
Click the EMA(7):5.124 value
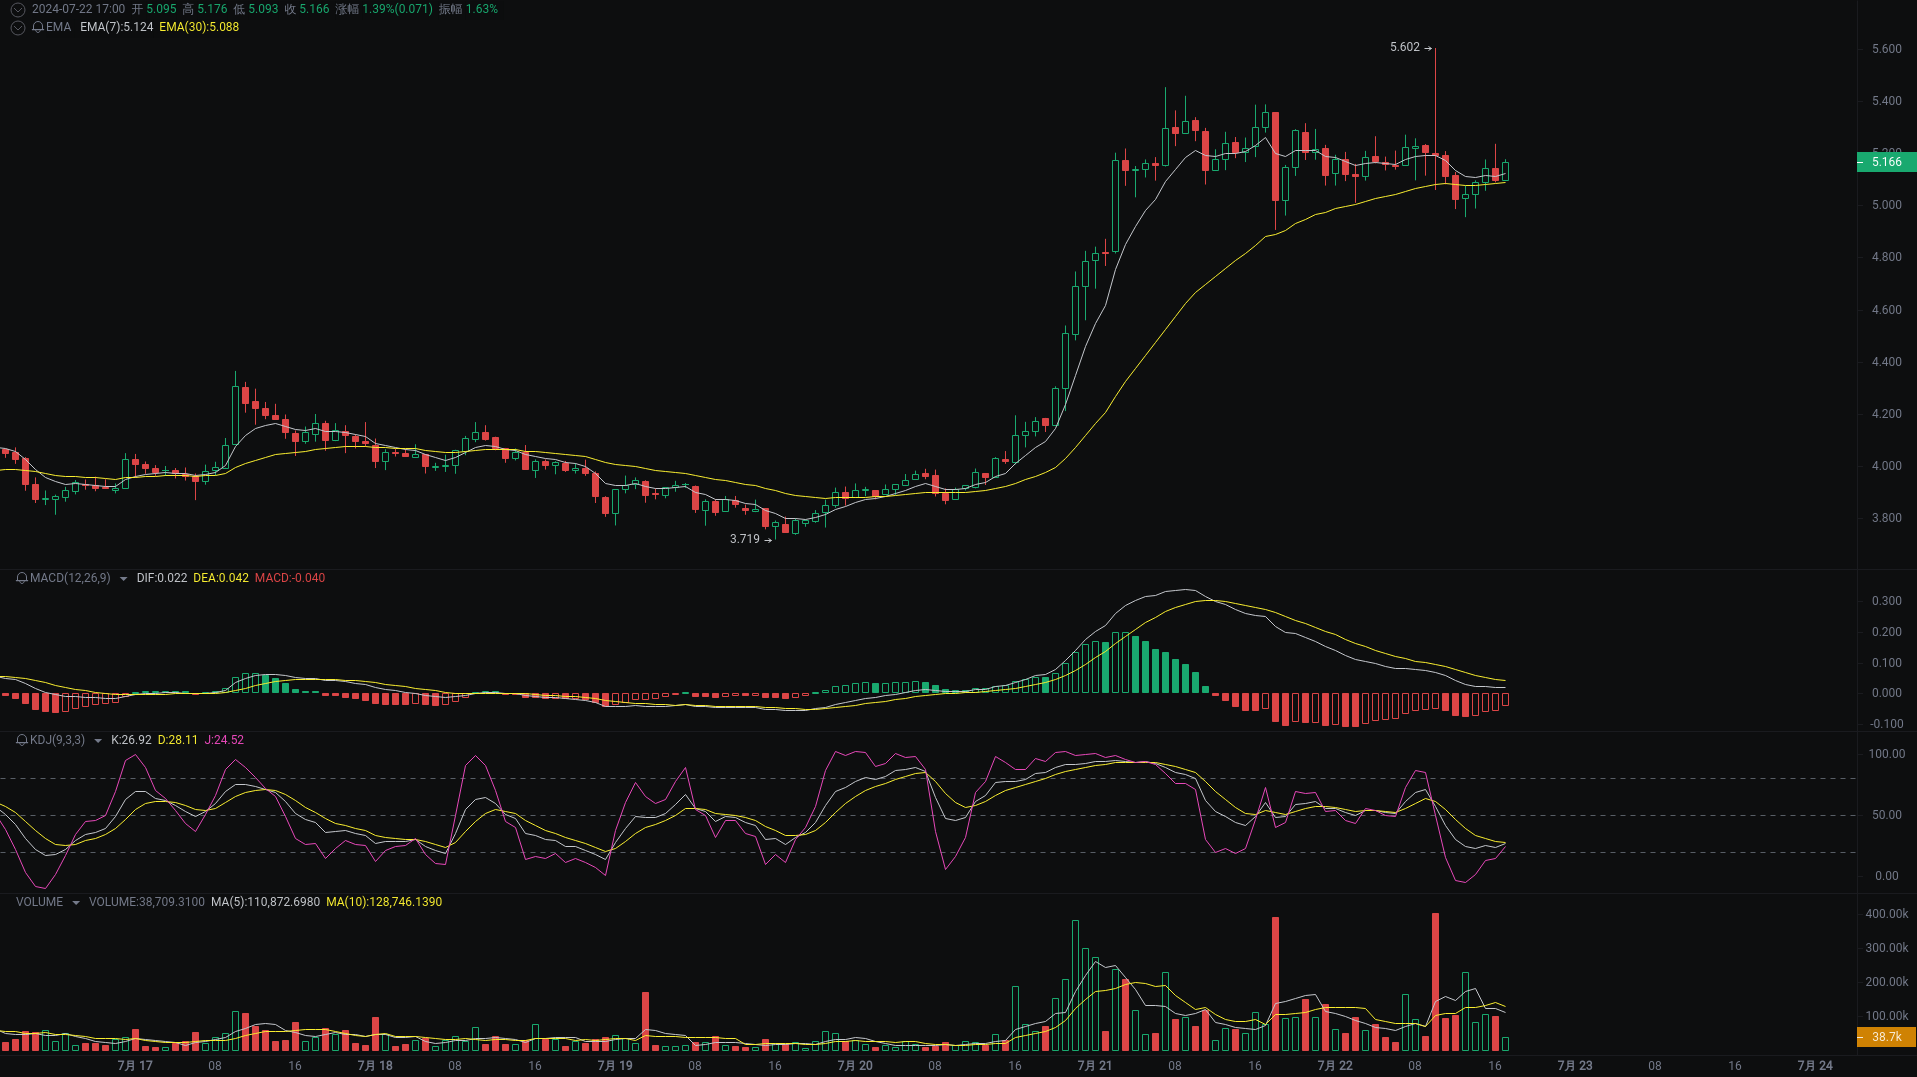[116, 27]
